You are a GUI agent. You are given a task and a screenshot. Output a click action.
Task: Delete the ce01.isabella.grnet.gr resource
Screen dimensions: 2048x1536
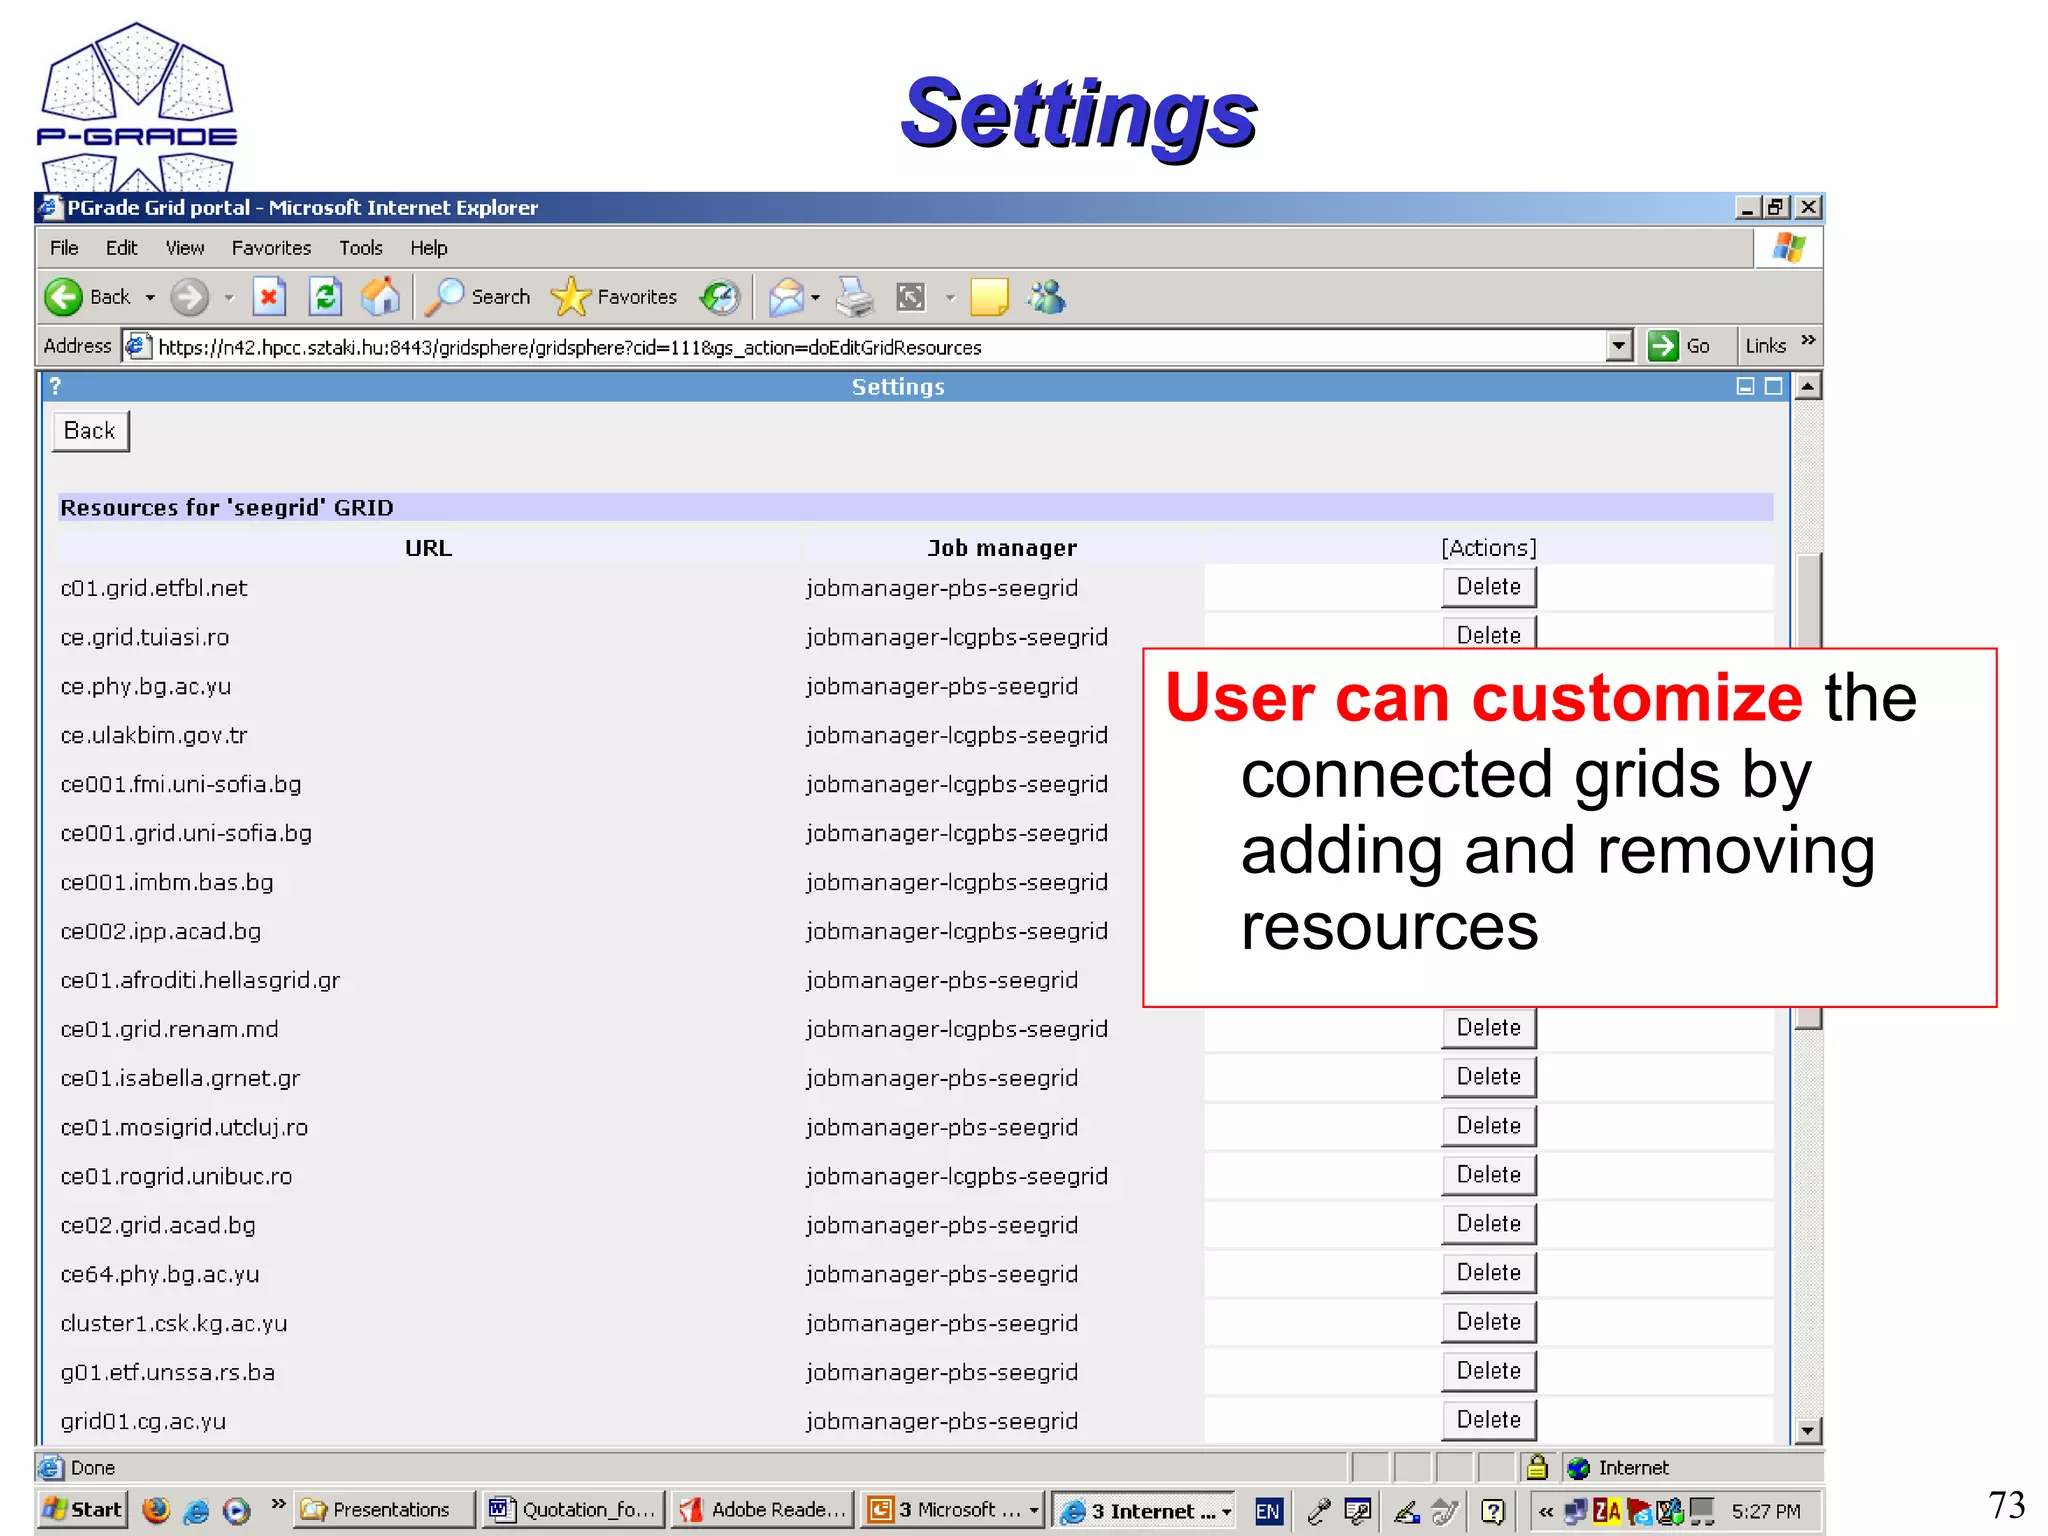(1488, 1077)
